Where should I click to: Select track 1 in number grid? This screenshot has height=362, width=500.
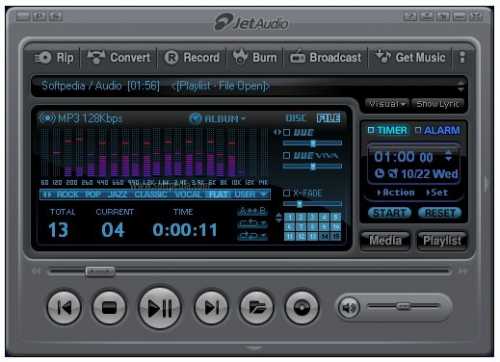[x=290, y=217]
